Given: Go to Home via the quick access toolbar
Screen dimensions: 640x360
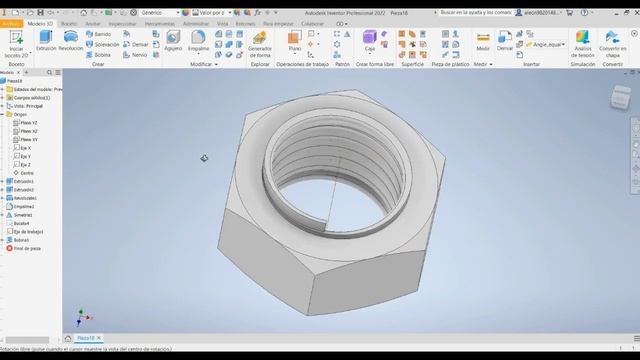Looking at the screenshot, I should pos(84,13).
